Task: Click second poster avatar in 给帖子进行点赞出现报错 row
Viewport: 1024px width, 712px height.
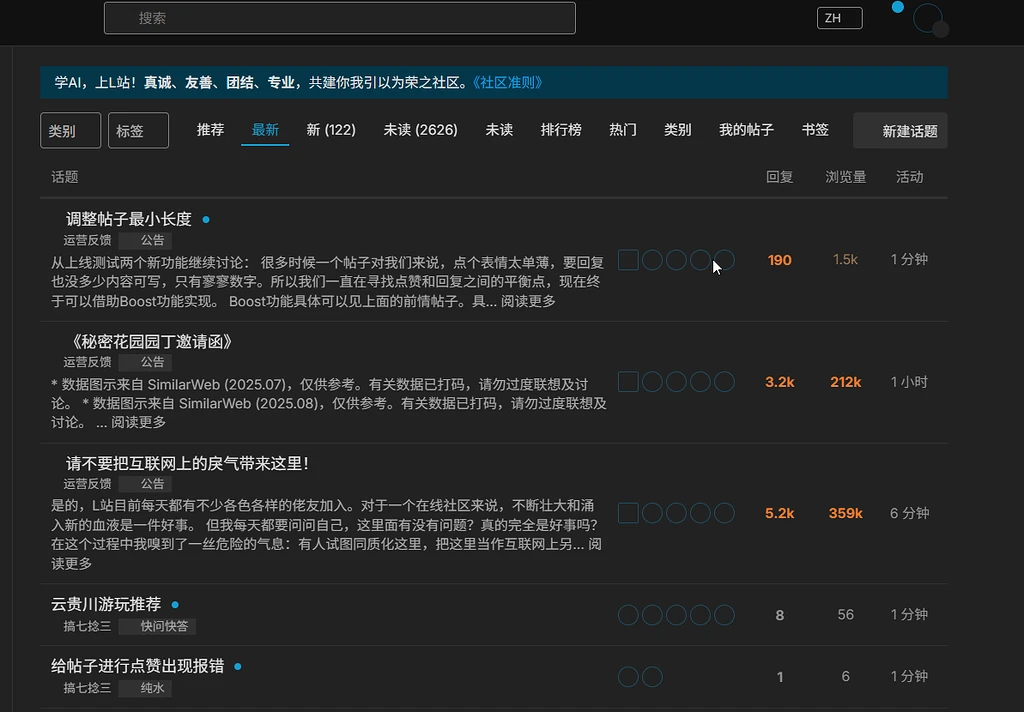Action: tap(652, 677)
